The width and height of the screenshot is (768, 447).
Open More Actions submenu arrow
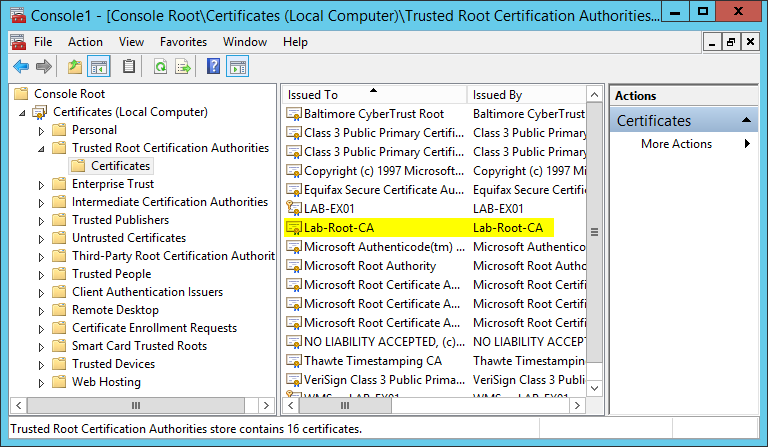pos(747,143)
